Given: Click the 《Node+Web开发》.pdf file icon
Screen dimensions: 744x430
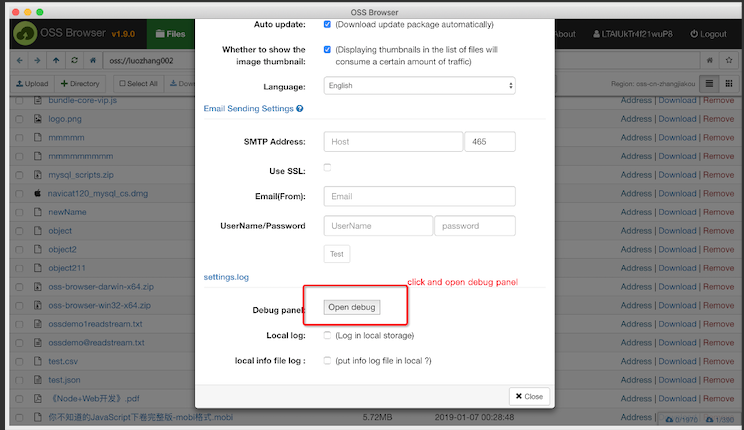Looking at the screenshot, I should [38, 399].
